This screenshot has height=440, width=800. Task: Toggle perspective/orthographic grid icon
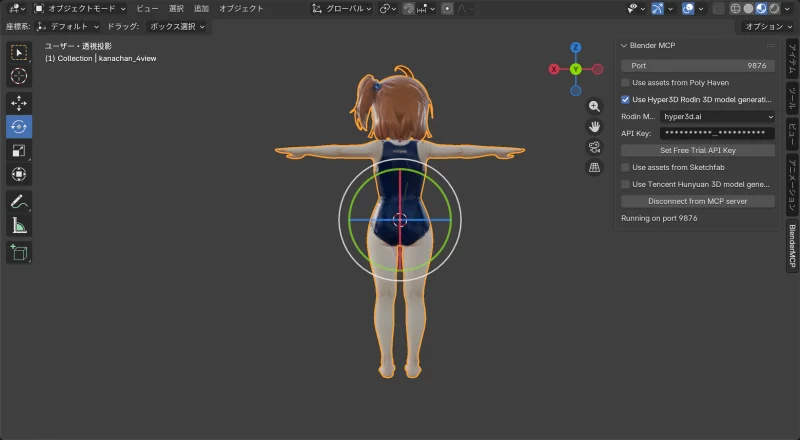point(594,168)
